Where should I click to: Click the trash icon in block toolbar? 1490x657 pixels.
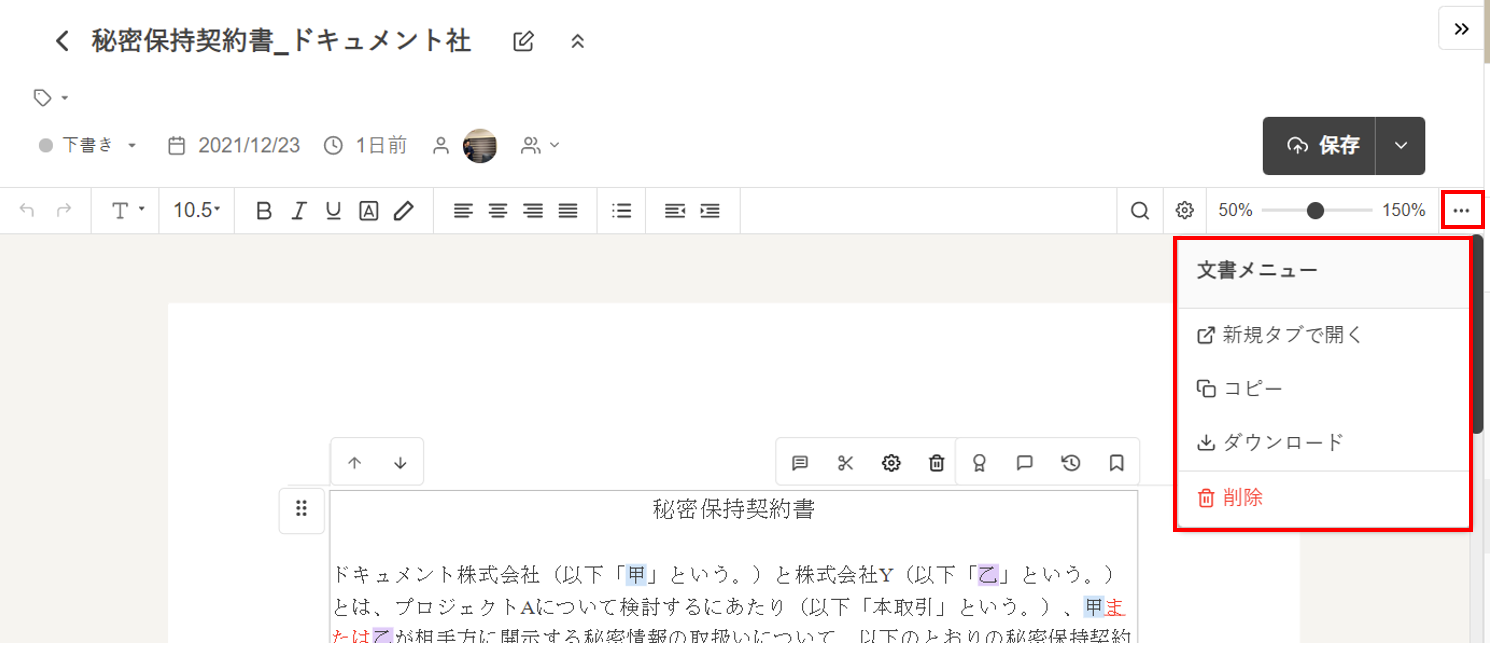937,463
